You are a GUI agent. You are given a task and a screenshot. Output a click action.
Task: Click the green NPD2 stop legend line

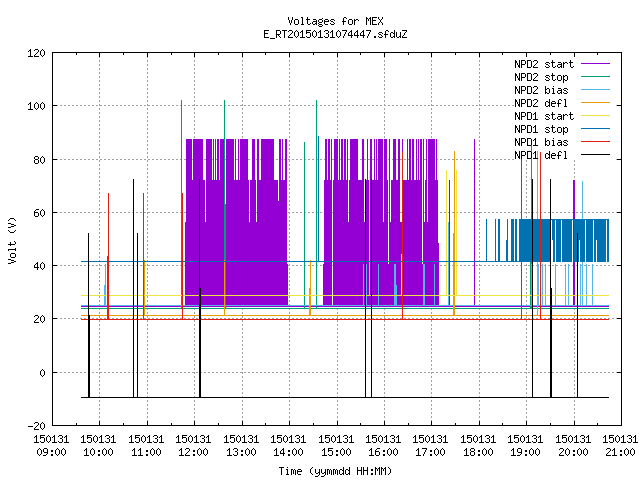(595, 76)
